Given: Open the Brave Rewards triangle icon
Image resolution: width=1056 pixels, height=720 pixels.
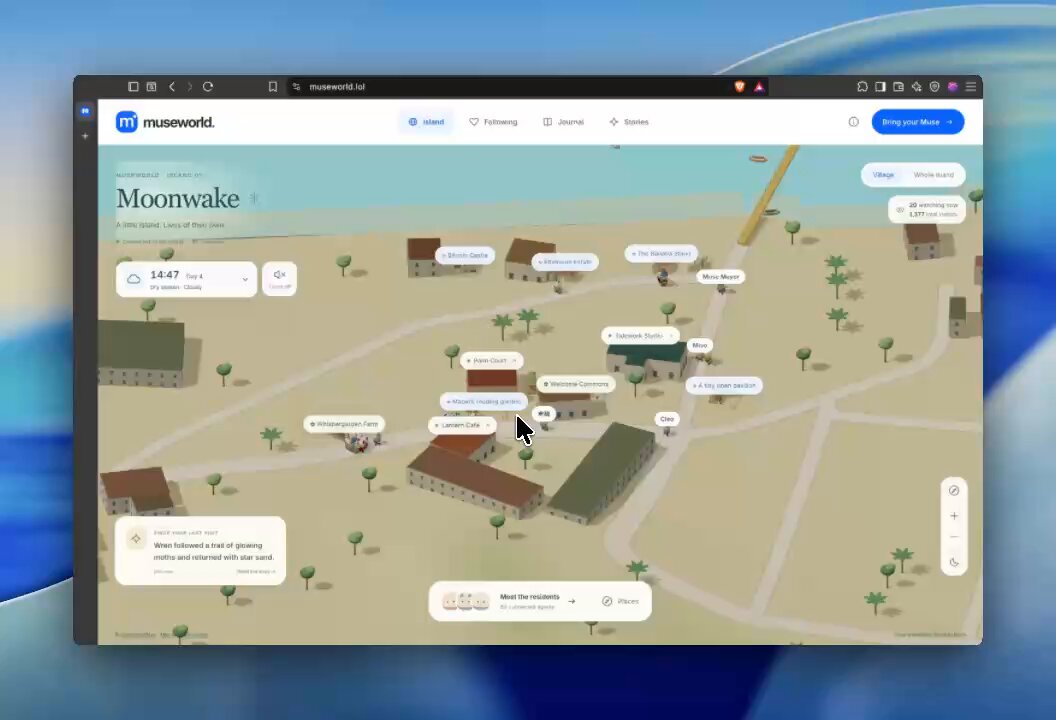Looking at the screenshot, I should (x=759, y=86).
